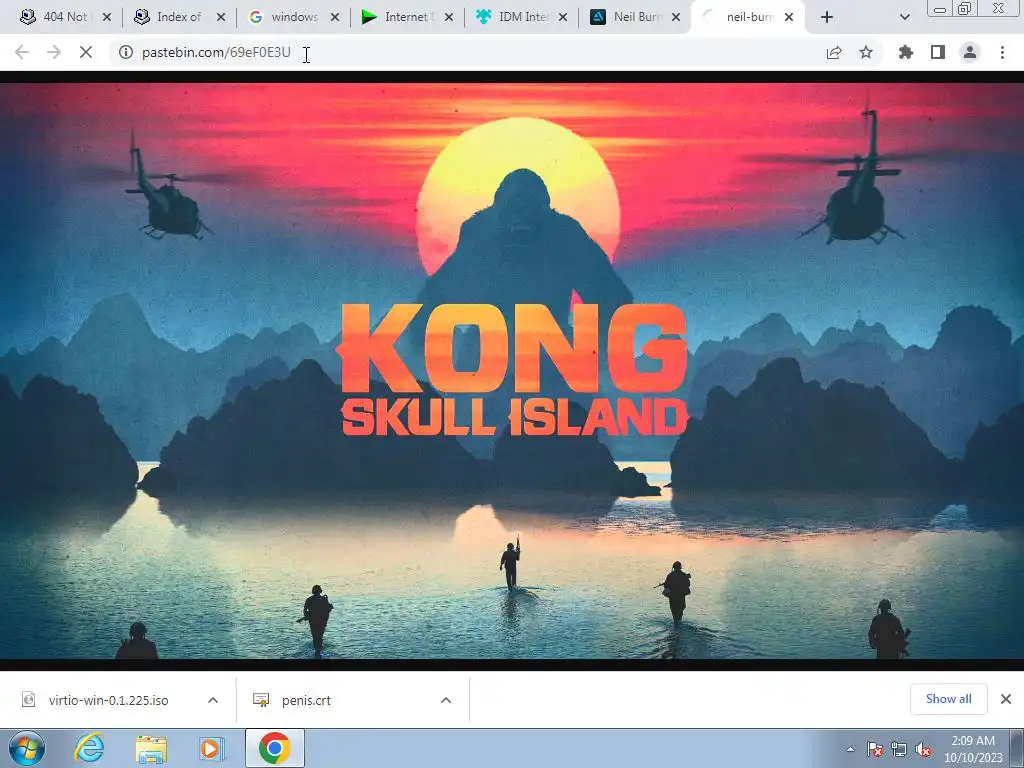Image resolution: width=1024 pixels, height=768 pixels.
Task: View site information icon in address bar
Action: (125, 52)
